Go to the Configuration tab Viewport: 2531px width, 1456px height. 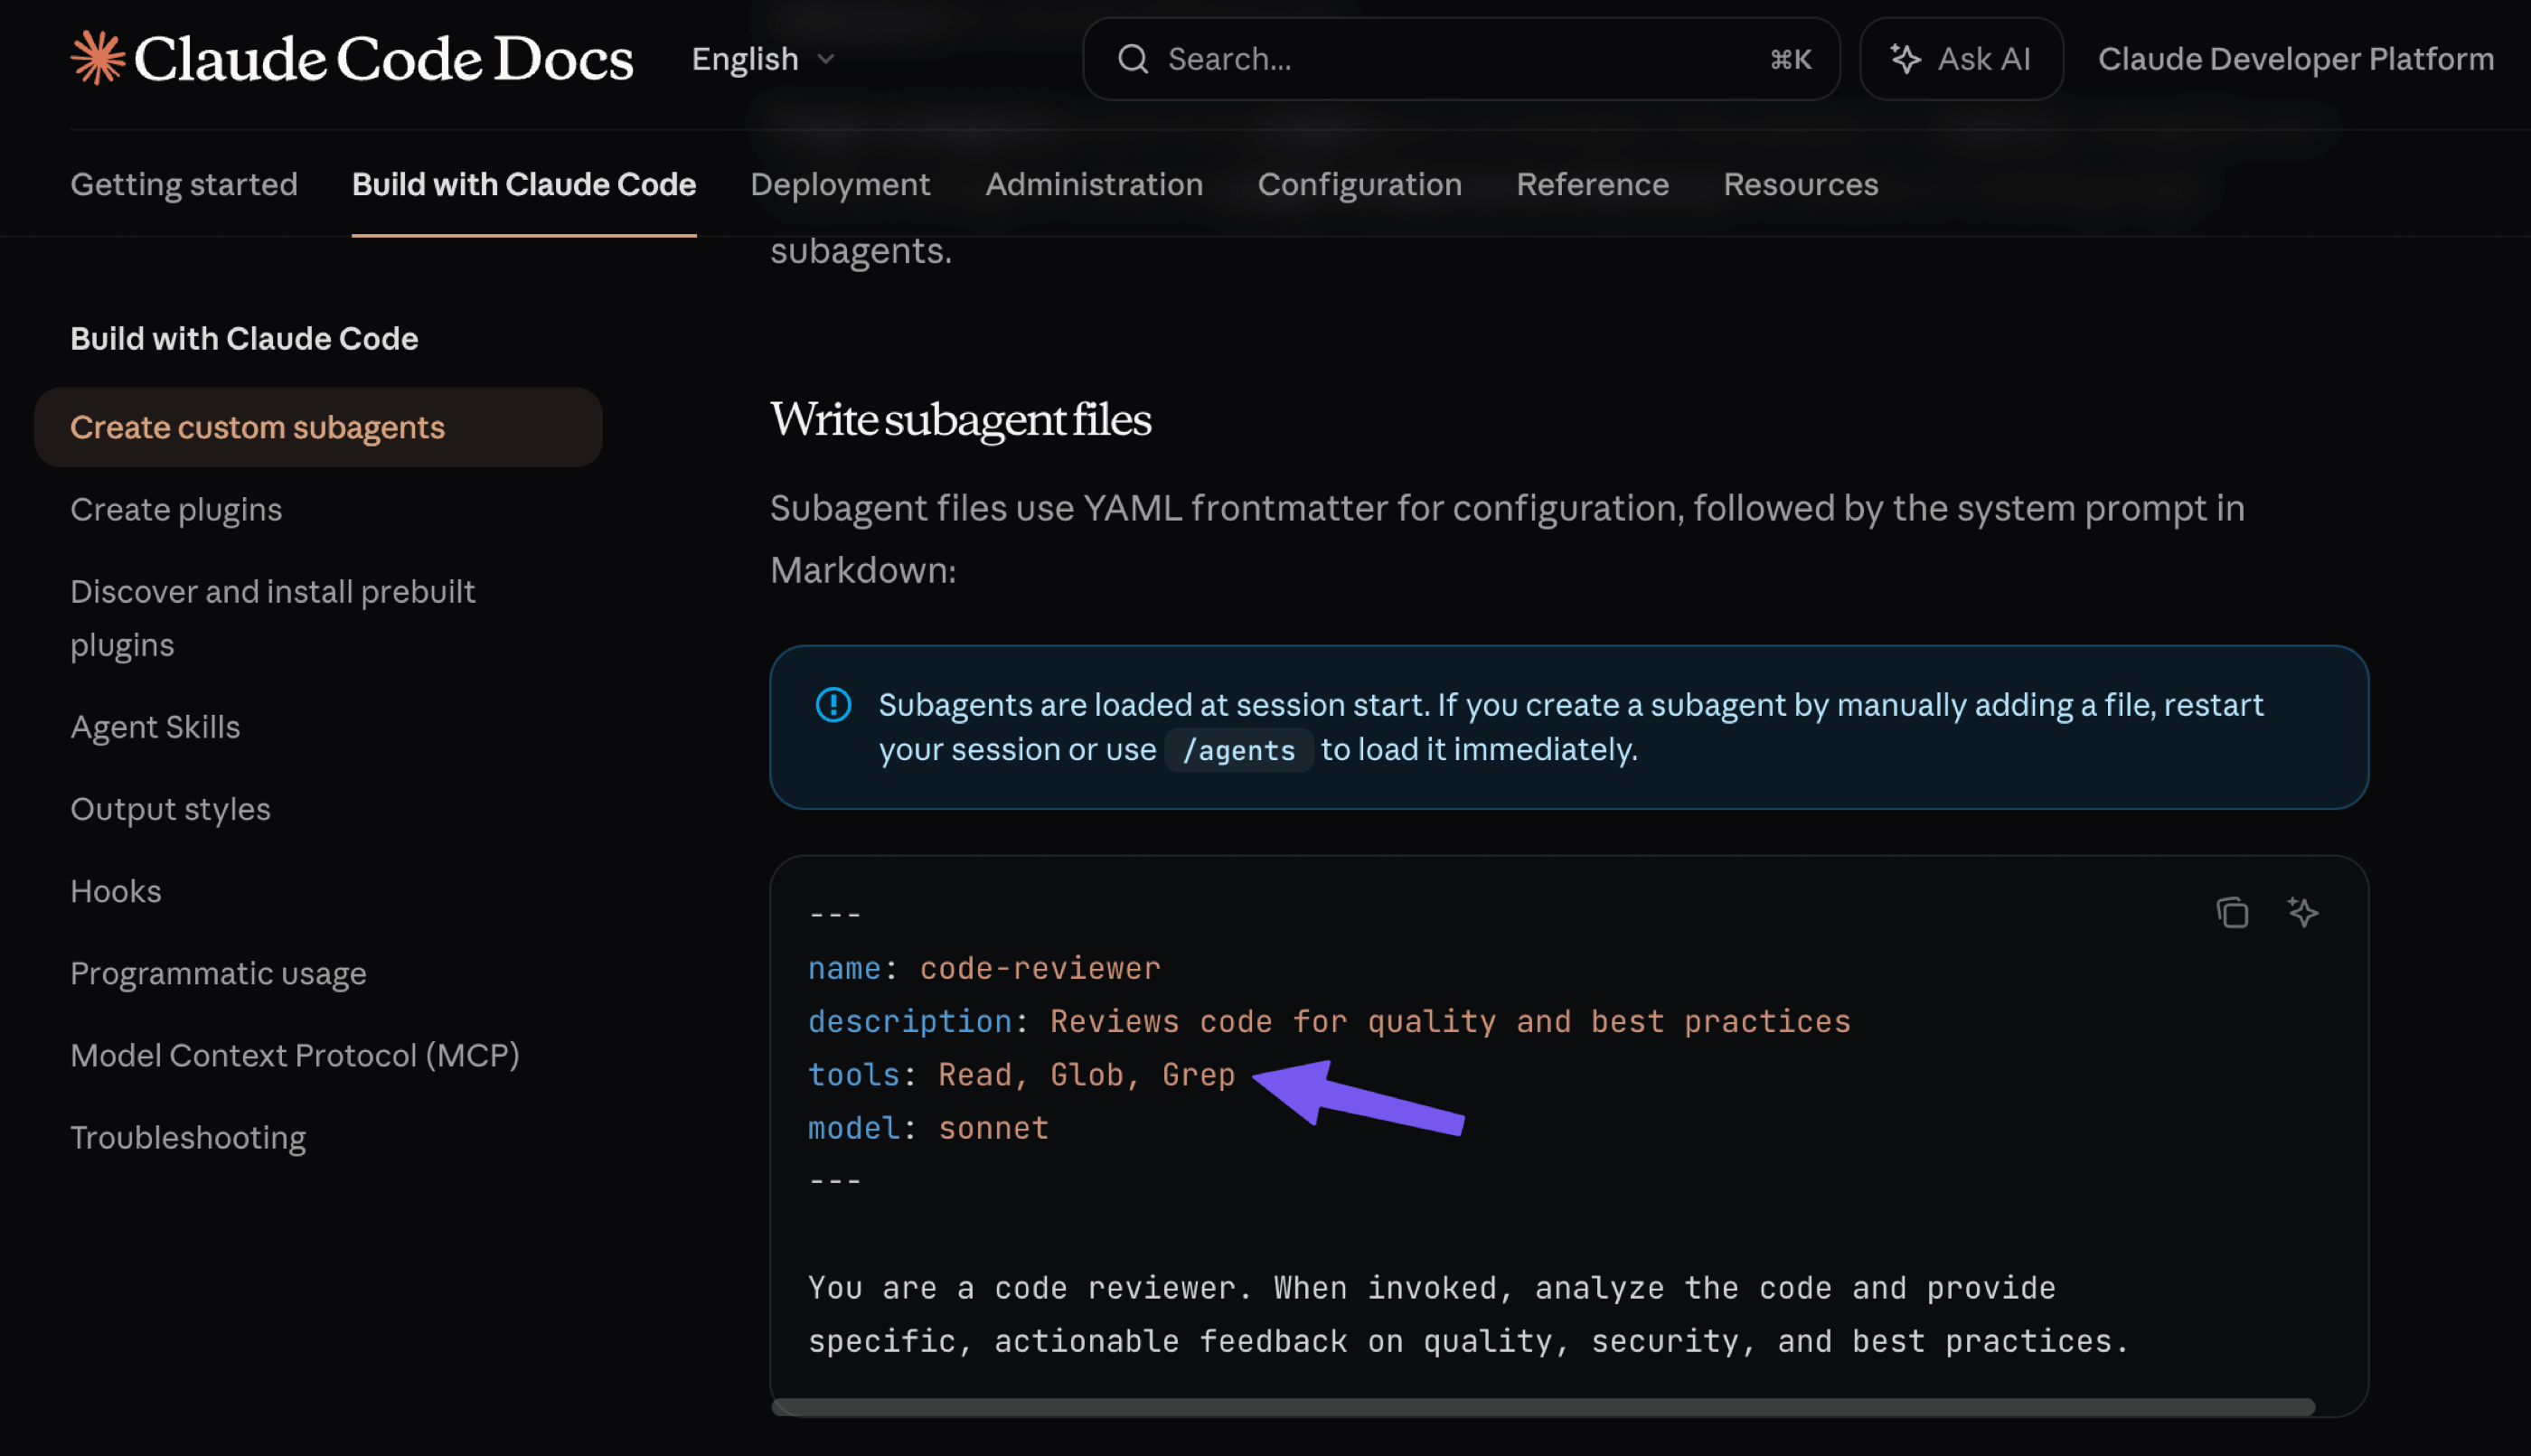(x=1359, y=184)
